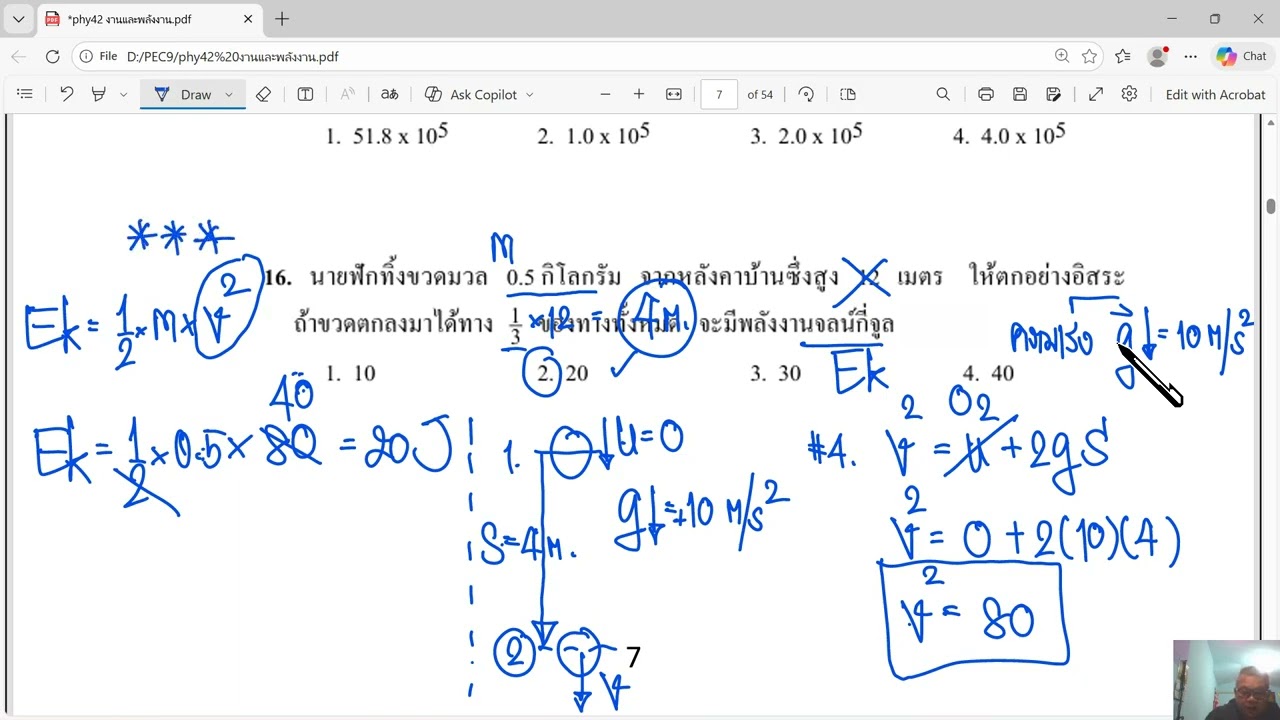Click the vertical scrollbar thumb

pos(1270,206)
